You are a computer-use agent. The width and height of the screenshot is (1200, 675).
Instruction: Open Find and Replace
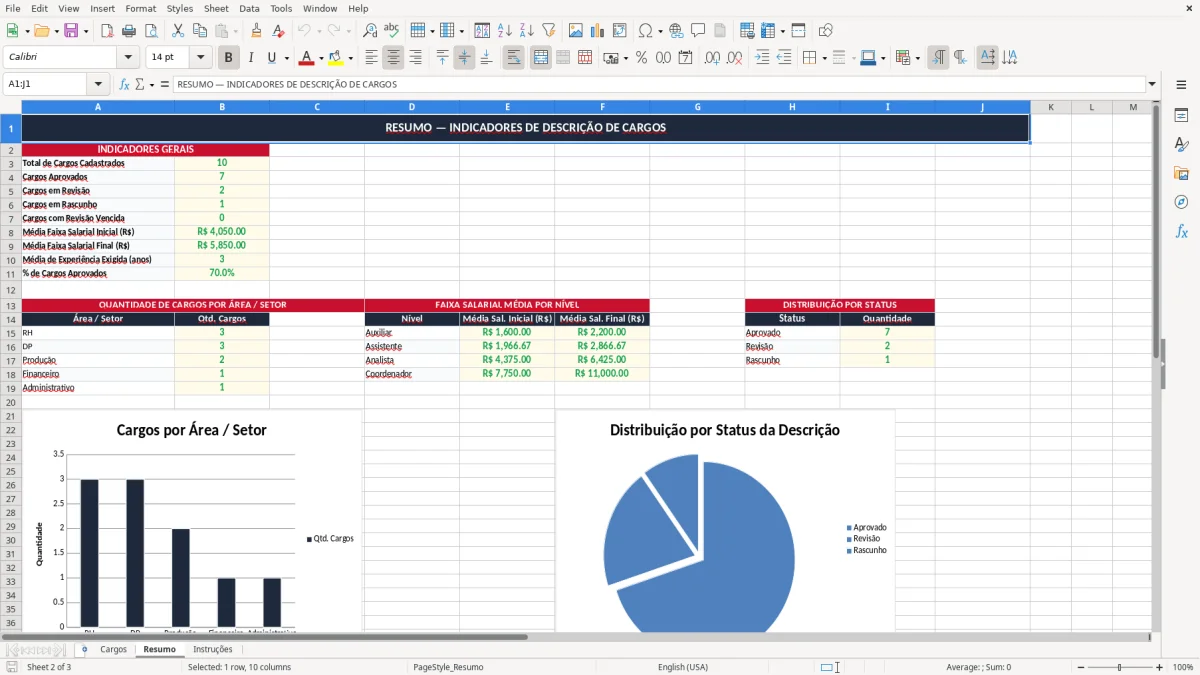[x=370, y=31]
